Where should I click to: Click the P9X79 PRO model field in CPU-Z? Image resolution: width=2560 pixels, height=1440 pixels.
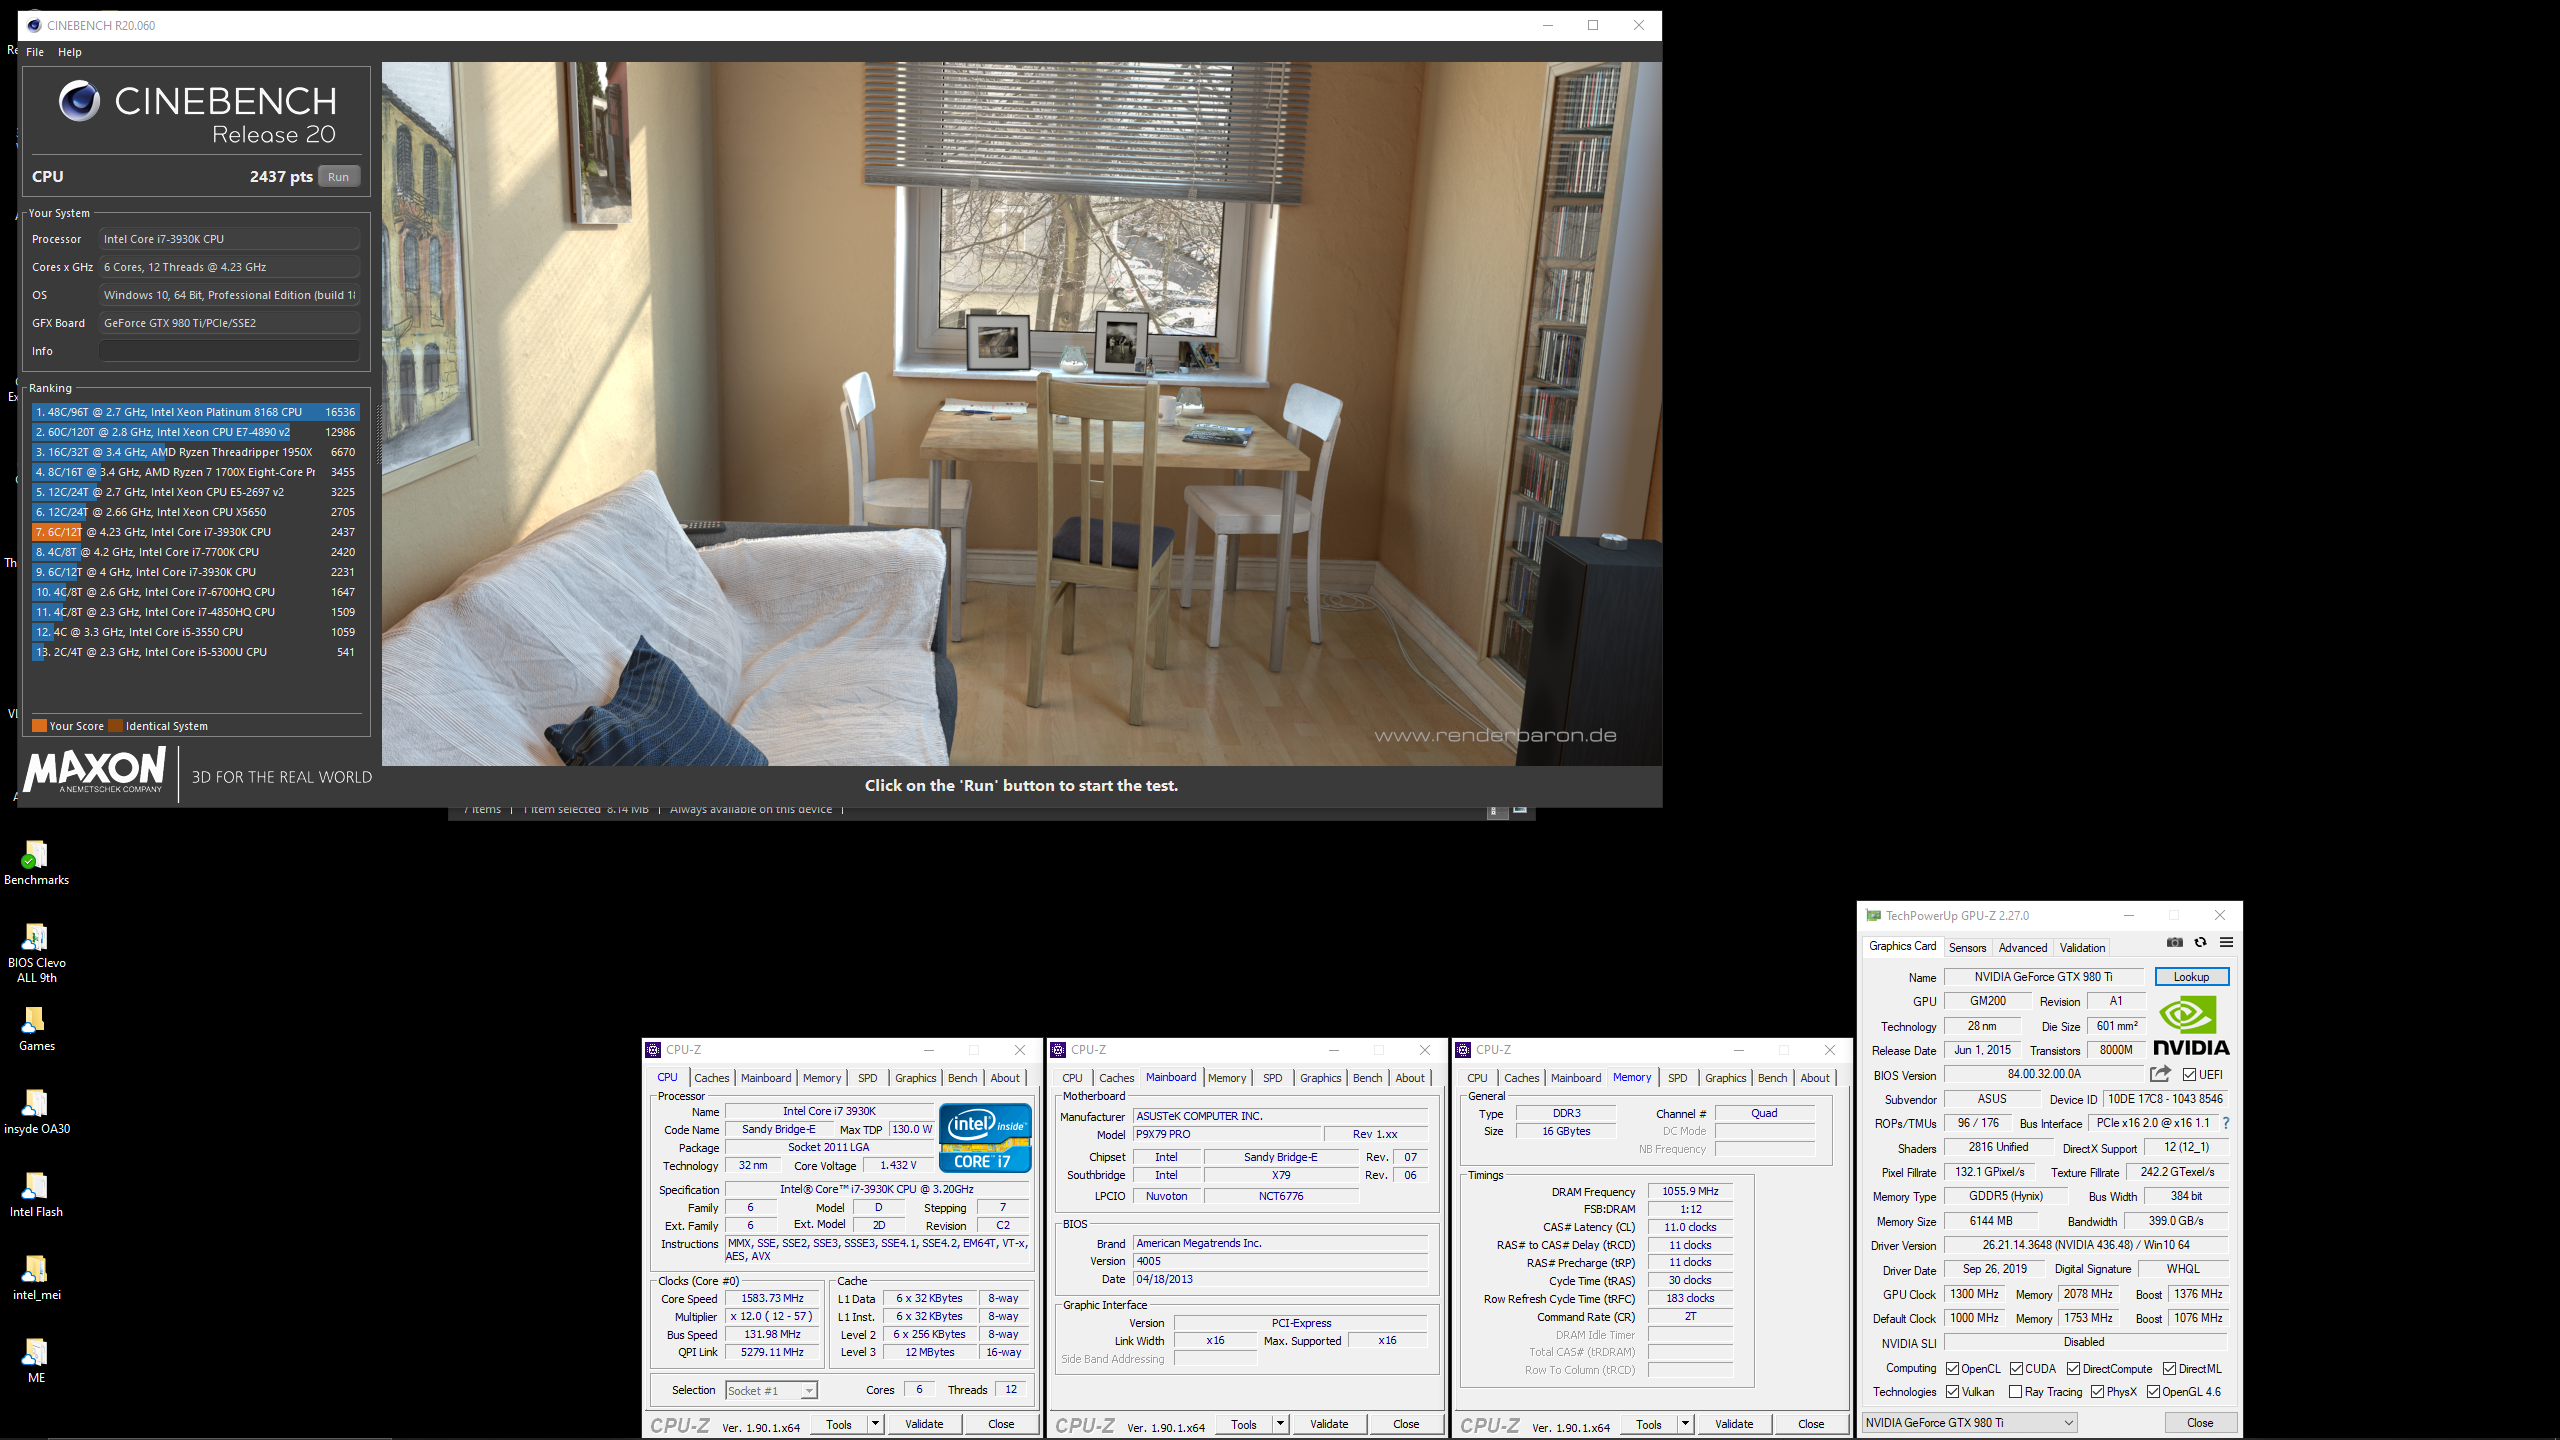(1228, 1134)
